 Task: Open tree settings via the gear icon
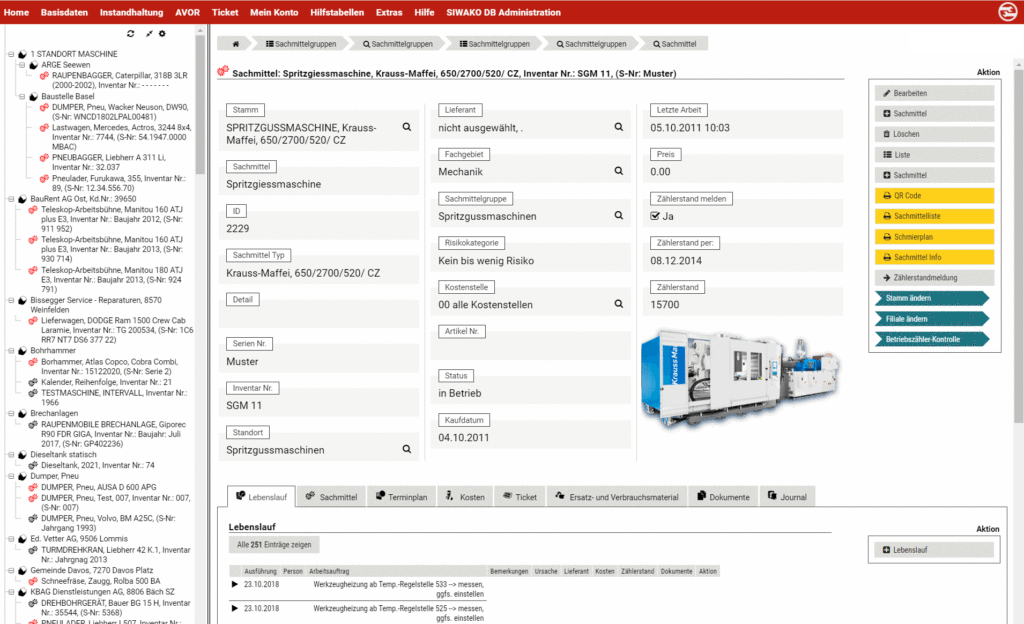[162, 34]
